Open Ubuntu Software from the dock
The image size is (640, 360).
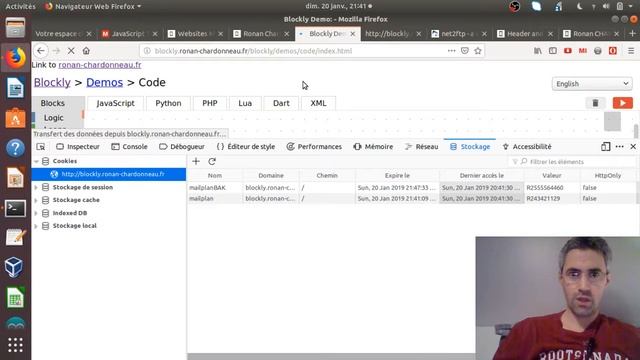(16, 118)
